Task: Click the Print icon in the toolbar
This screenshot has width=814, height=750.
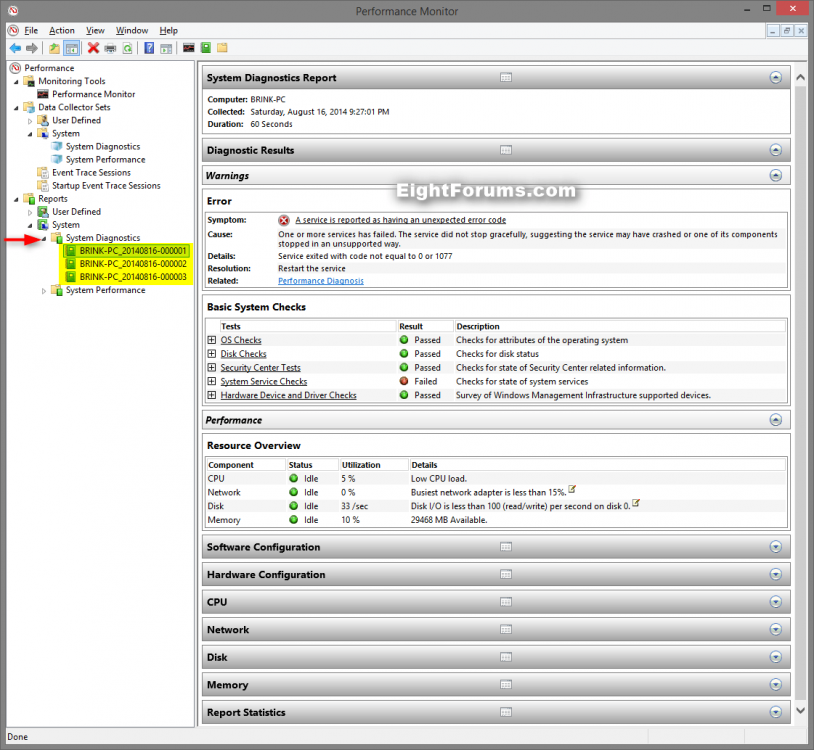Action: tap(110, 47)
